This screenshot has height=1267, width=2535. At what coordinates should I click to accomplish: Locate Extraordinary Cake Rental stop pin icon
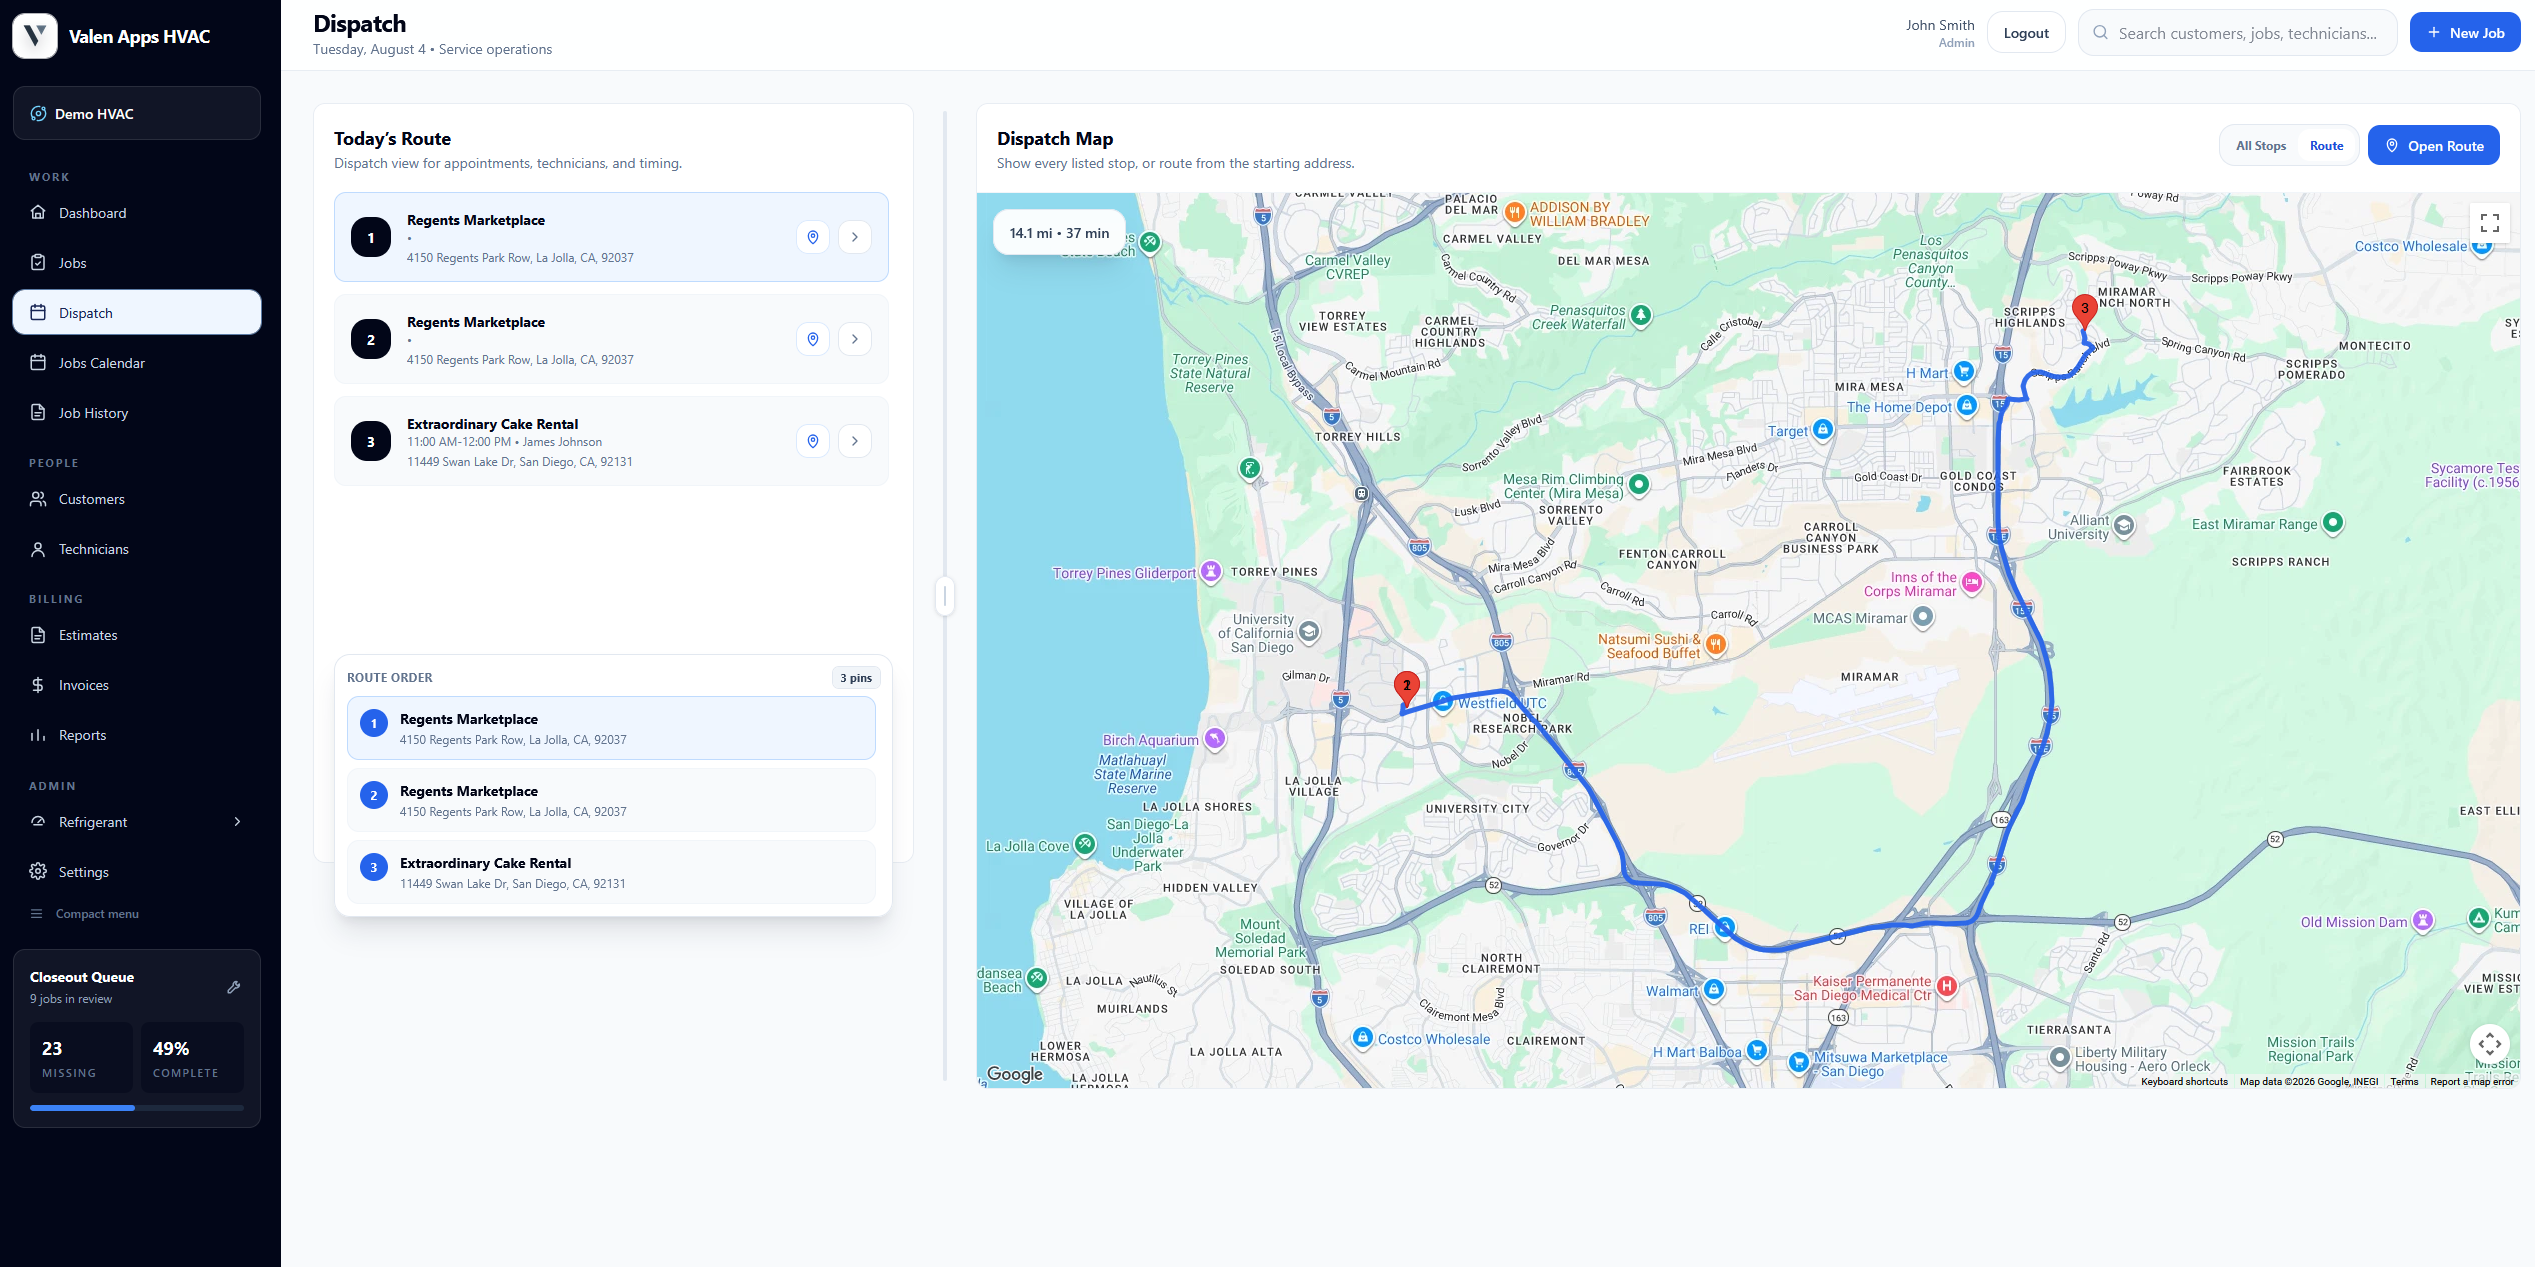[813, 441]
